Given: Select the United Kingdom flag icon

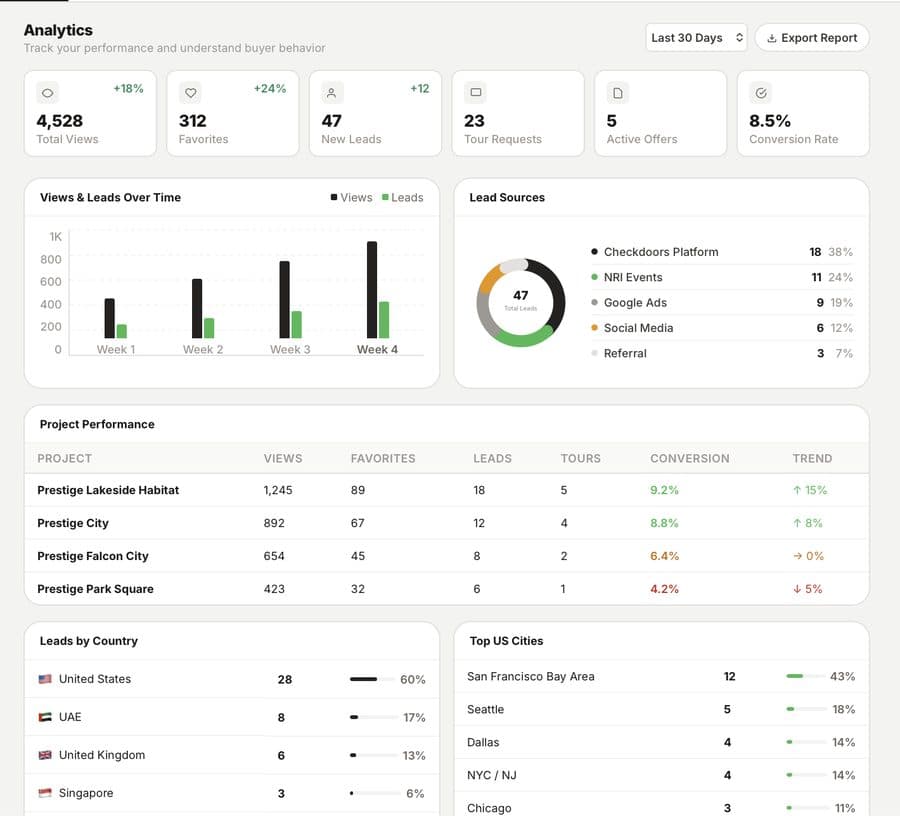Looking at the screenshot, I should pyautogui.click(x=44, y=755).
